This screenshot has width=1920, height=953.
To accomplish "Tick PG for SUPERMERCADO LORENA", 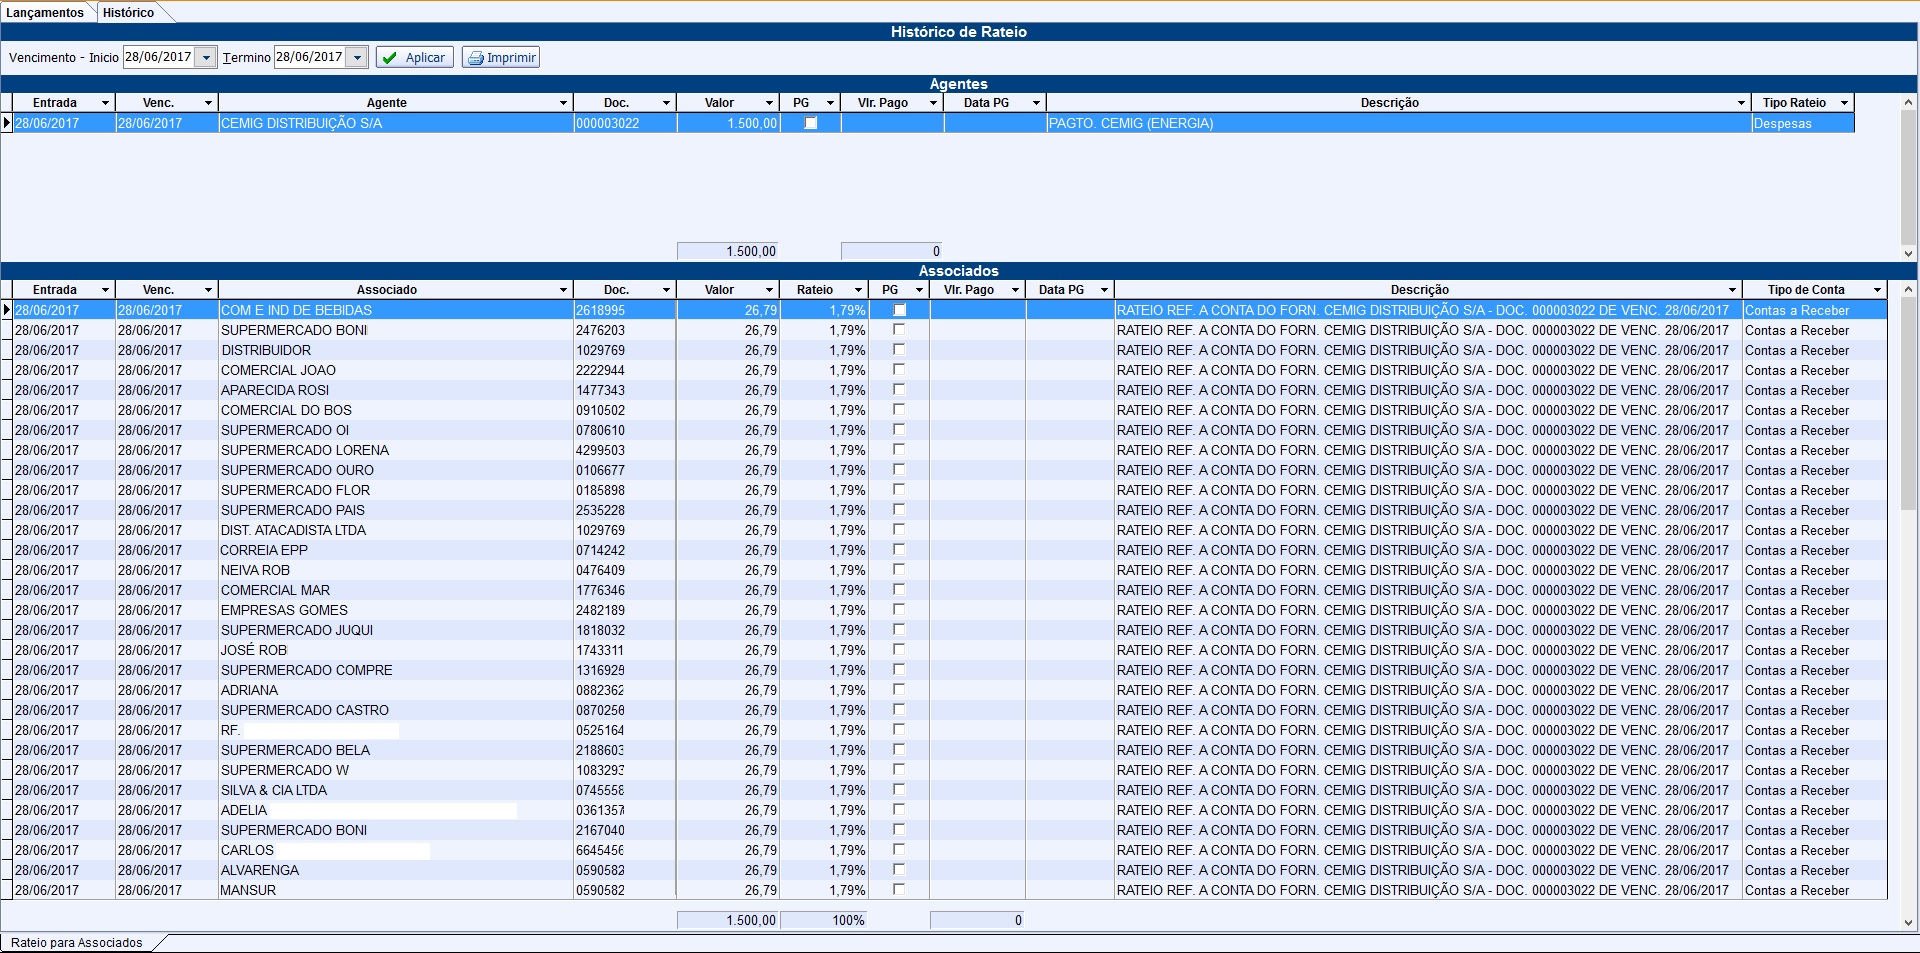I will coord(899,450).
